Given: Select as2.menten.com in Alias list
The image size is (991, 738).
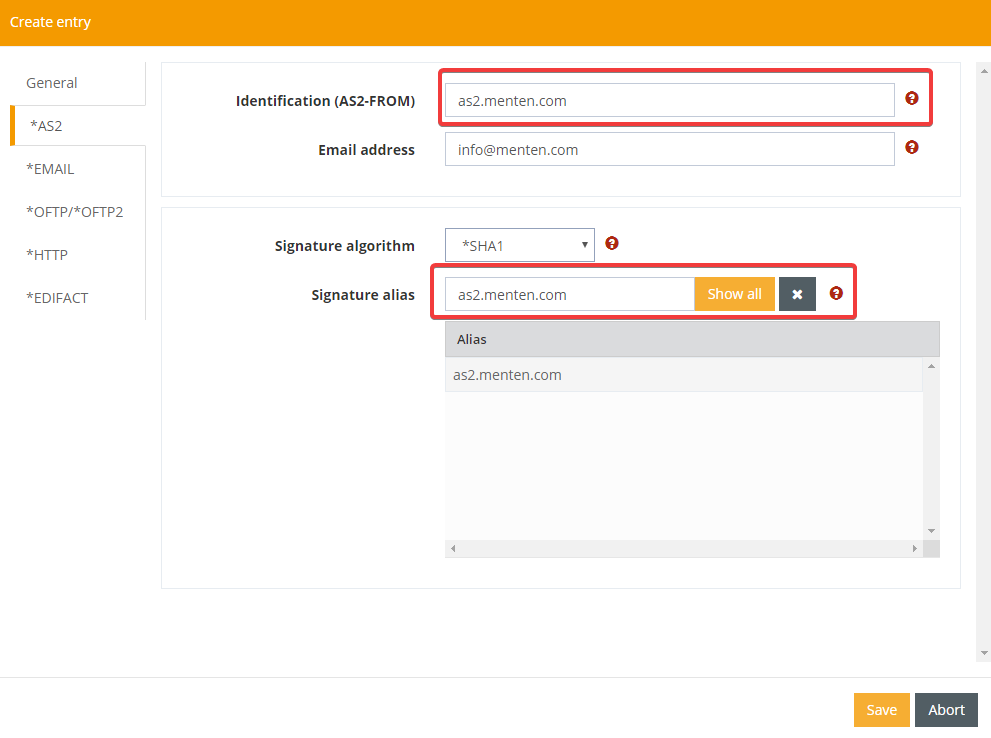Looking at the screenshot, I should coord(508,375).
